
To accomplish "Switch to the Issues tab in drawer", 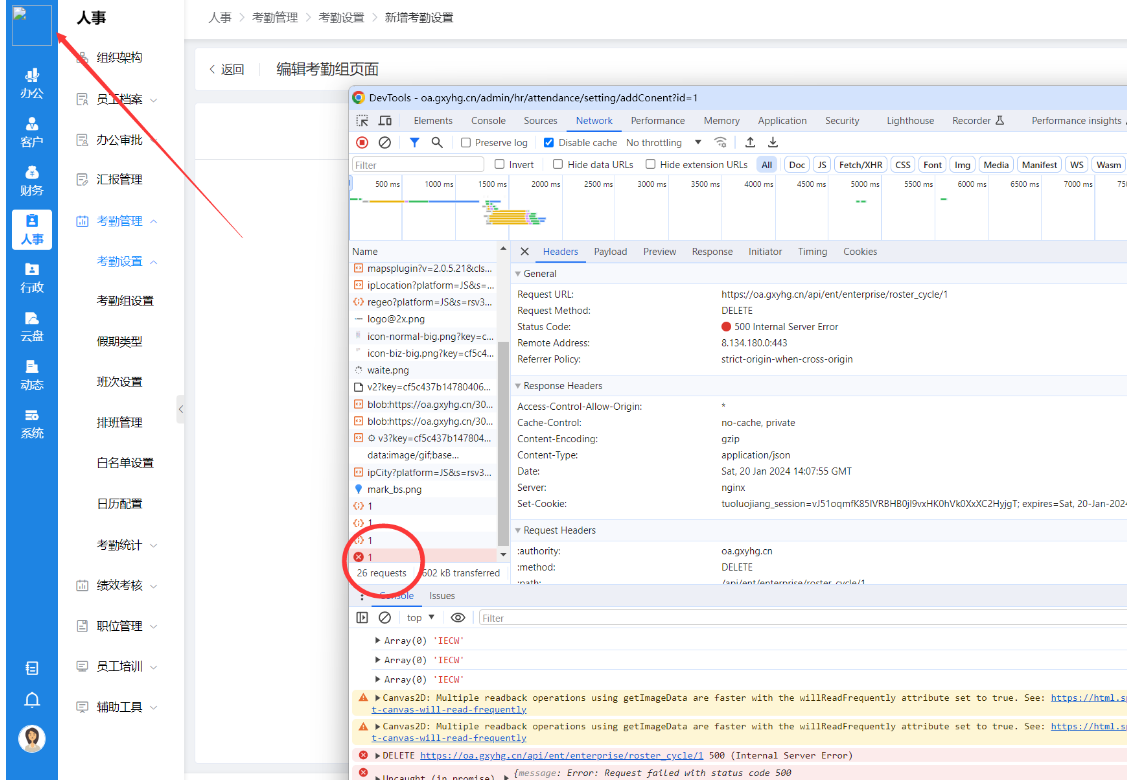I will pyautogui.click(x=442, y=596).
